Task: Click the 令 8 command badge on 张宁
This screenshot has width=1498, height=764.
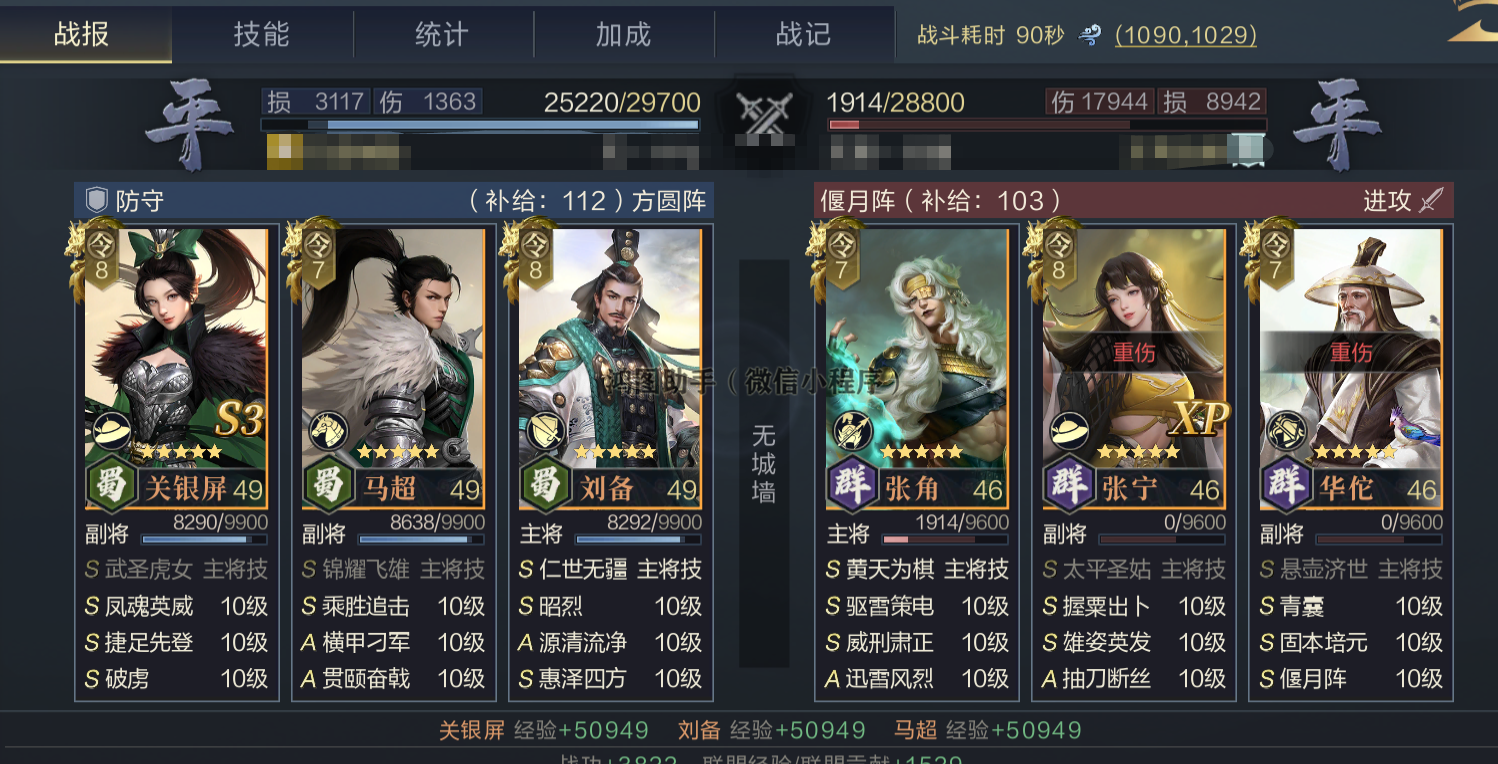Action: pyautogui.click(x=1056, y=254)
